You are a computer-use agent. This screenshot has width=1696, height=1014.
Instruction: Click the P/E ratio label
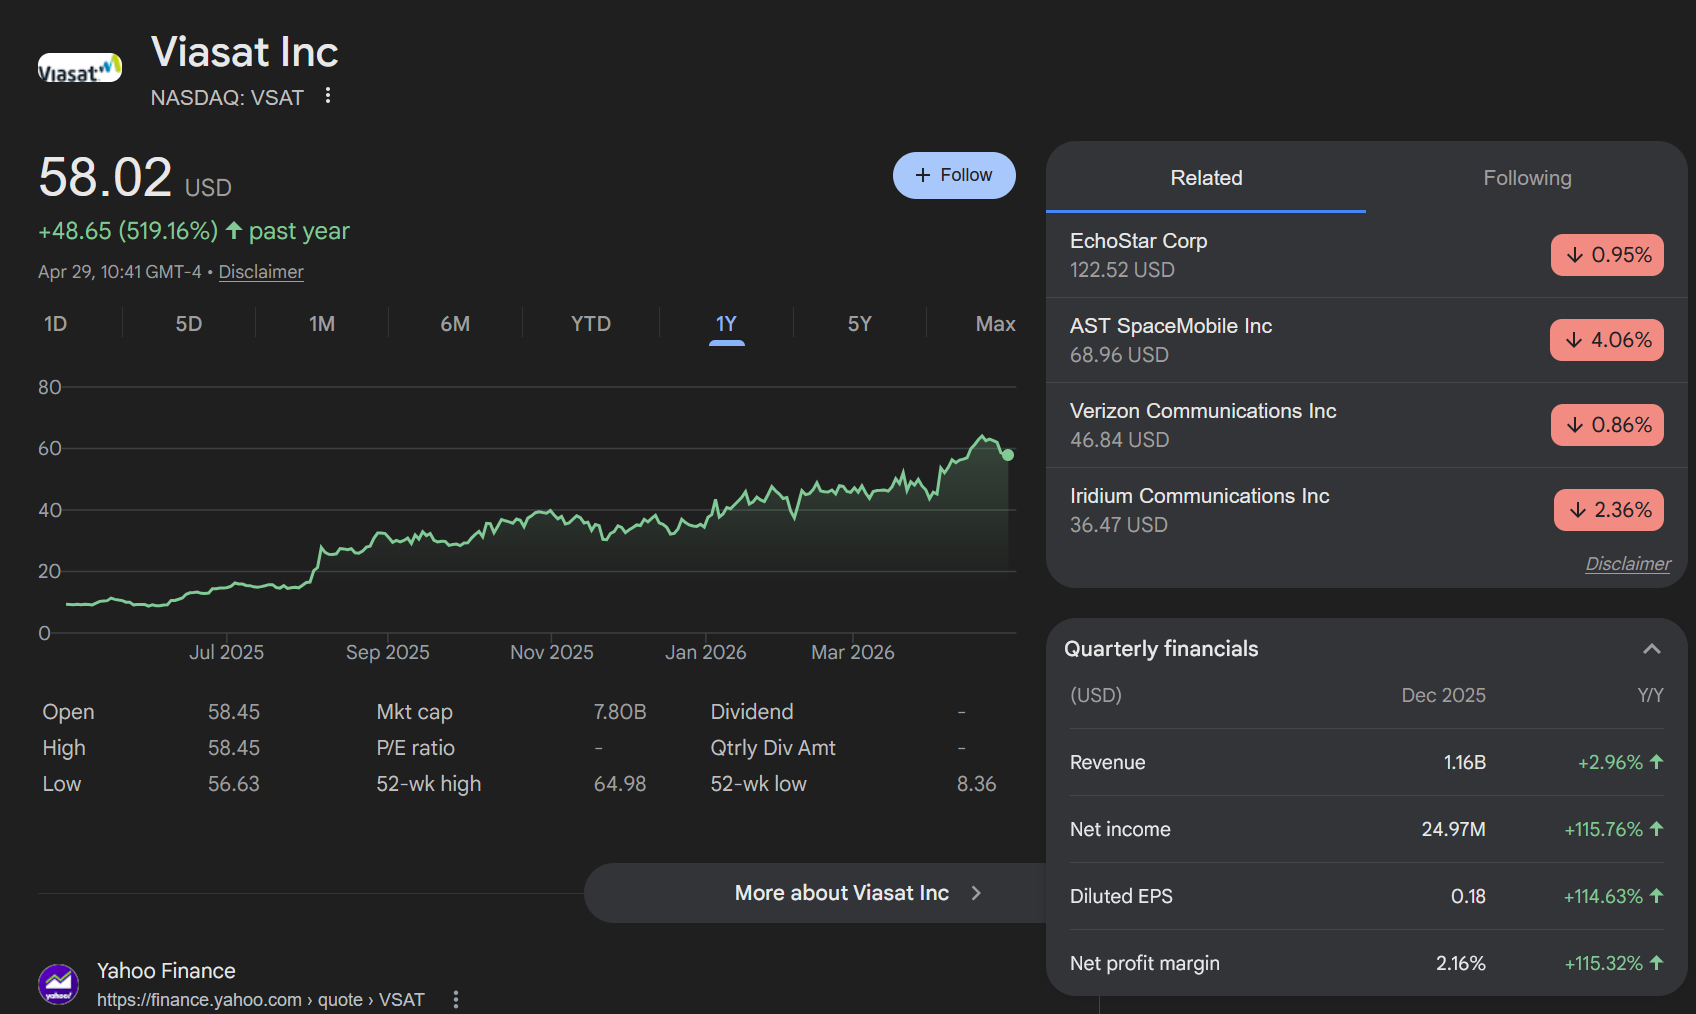[x=415, y=748]
